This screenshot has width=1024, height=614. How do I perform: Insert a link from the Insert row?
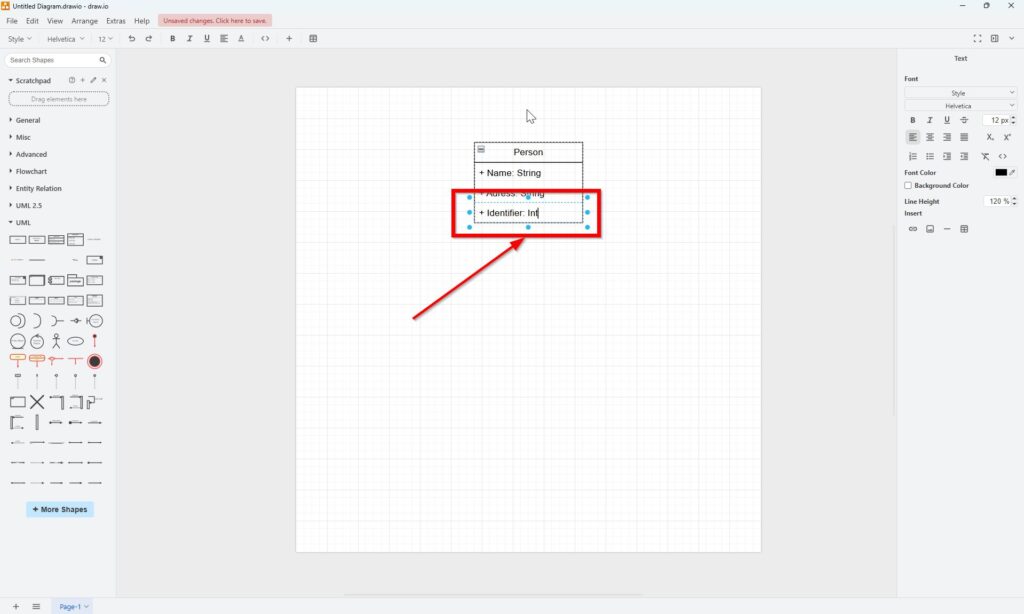[x=912, y=229]
